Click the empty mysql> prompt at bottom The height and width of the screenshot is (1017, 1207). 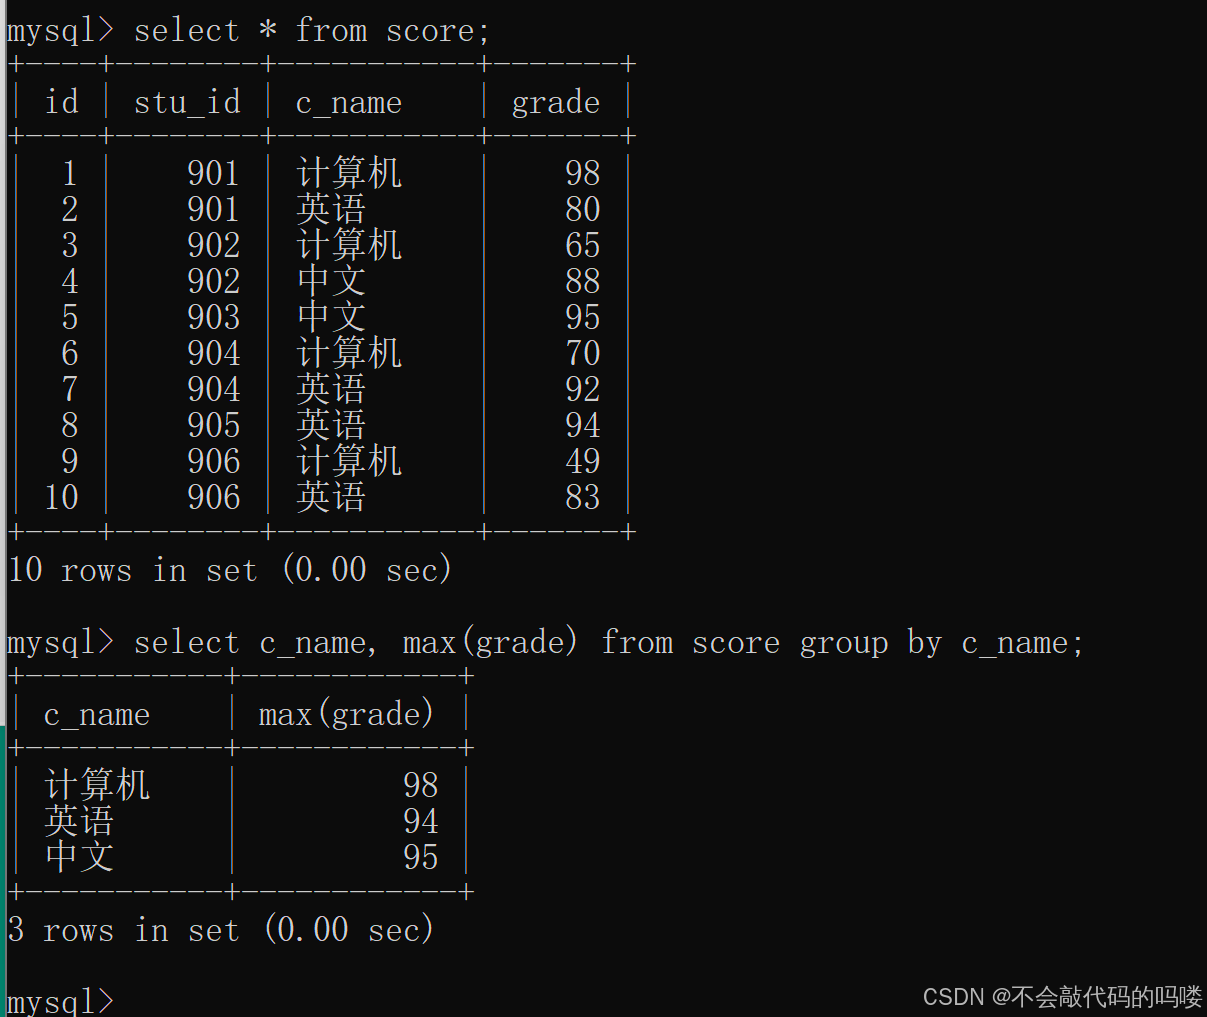[61, 1000]
